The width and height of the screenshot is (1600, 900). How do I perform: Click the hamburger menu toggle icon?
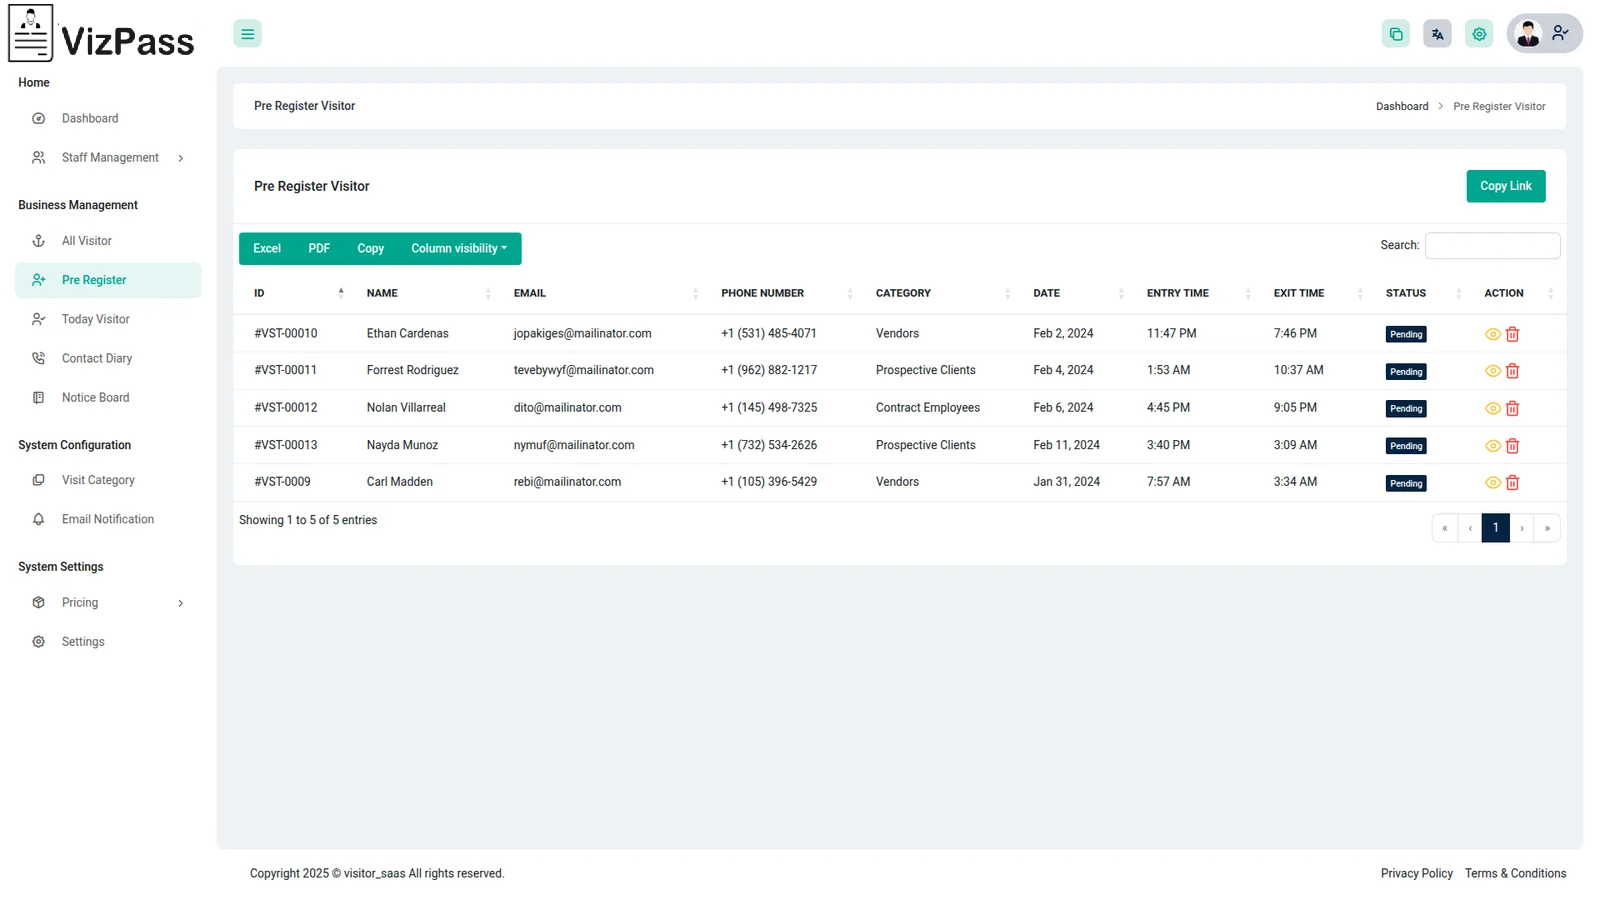[x=247, y=34]
